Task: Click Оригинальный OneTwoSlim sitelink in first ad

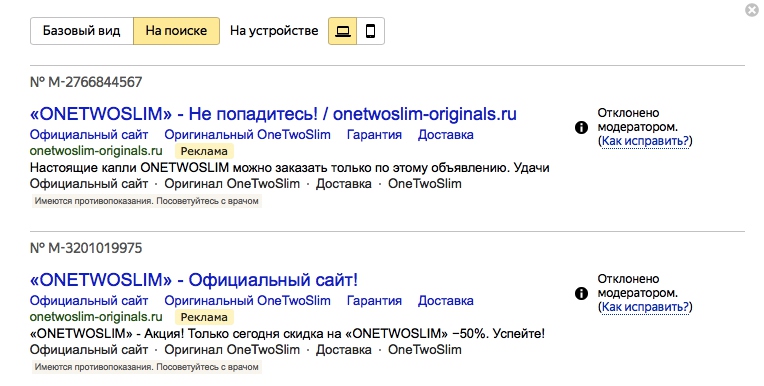Action: pos(248,135)
